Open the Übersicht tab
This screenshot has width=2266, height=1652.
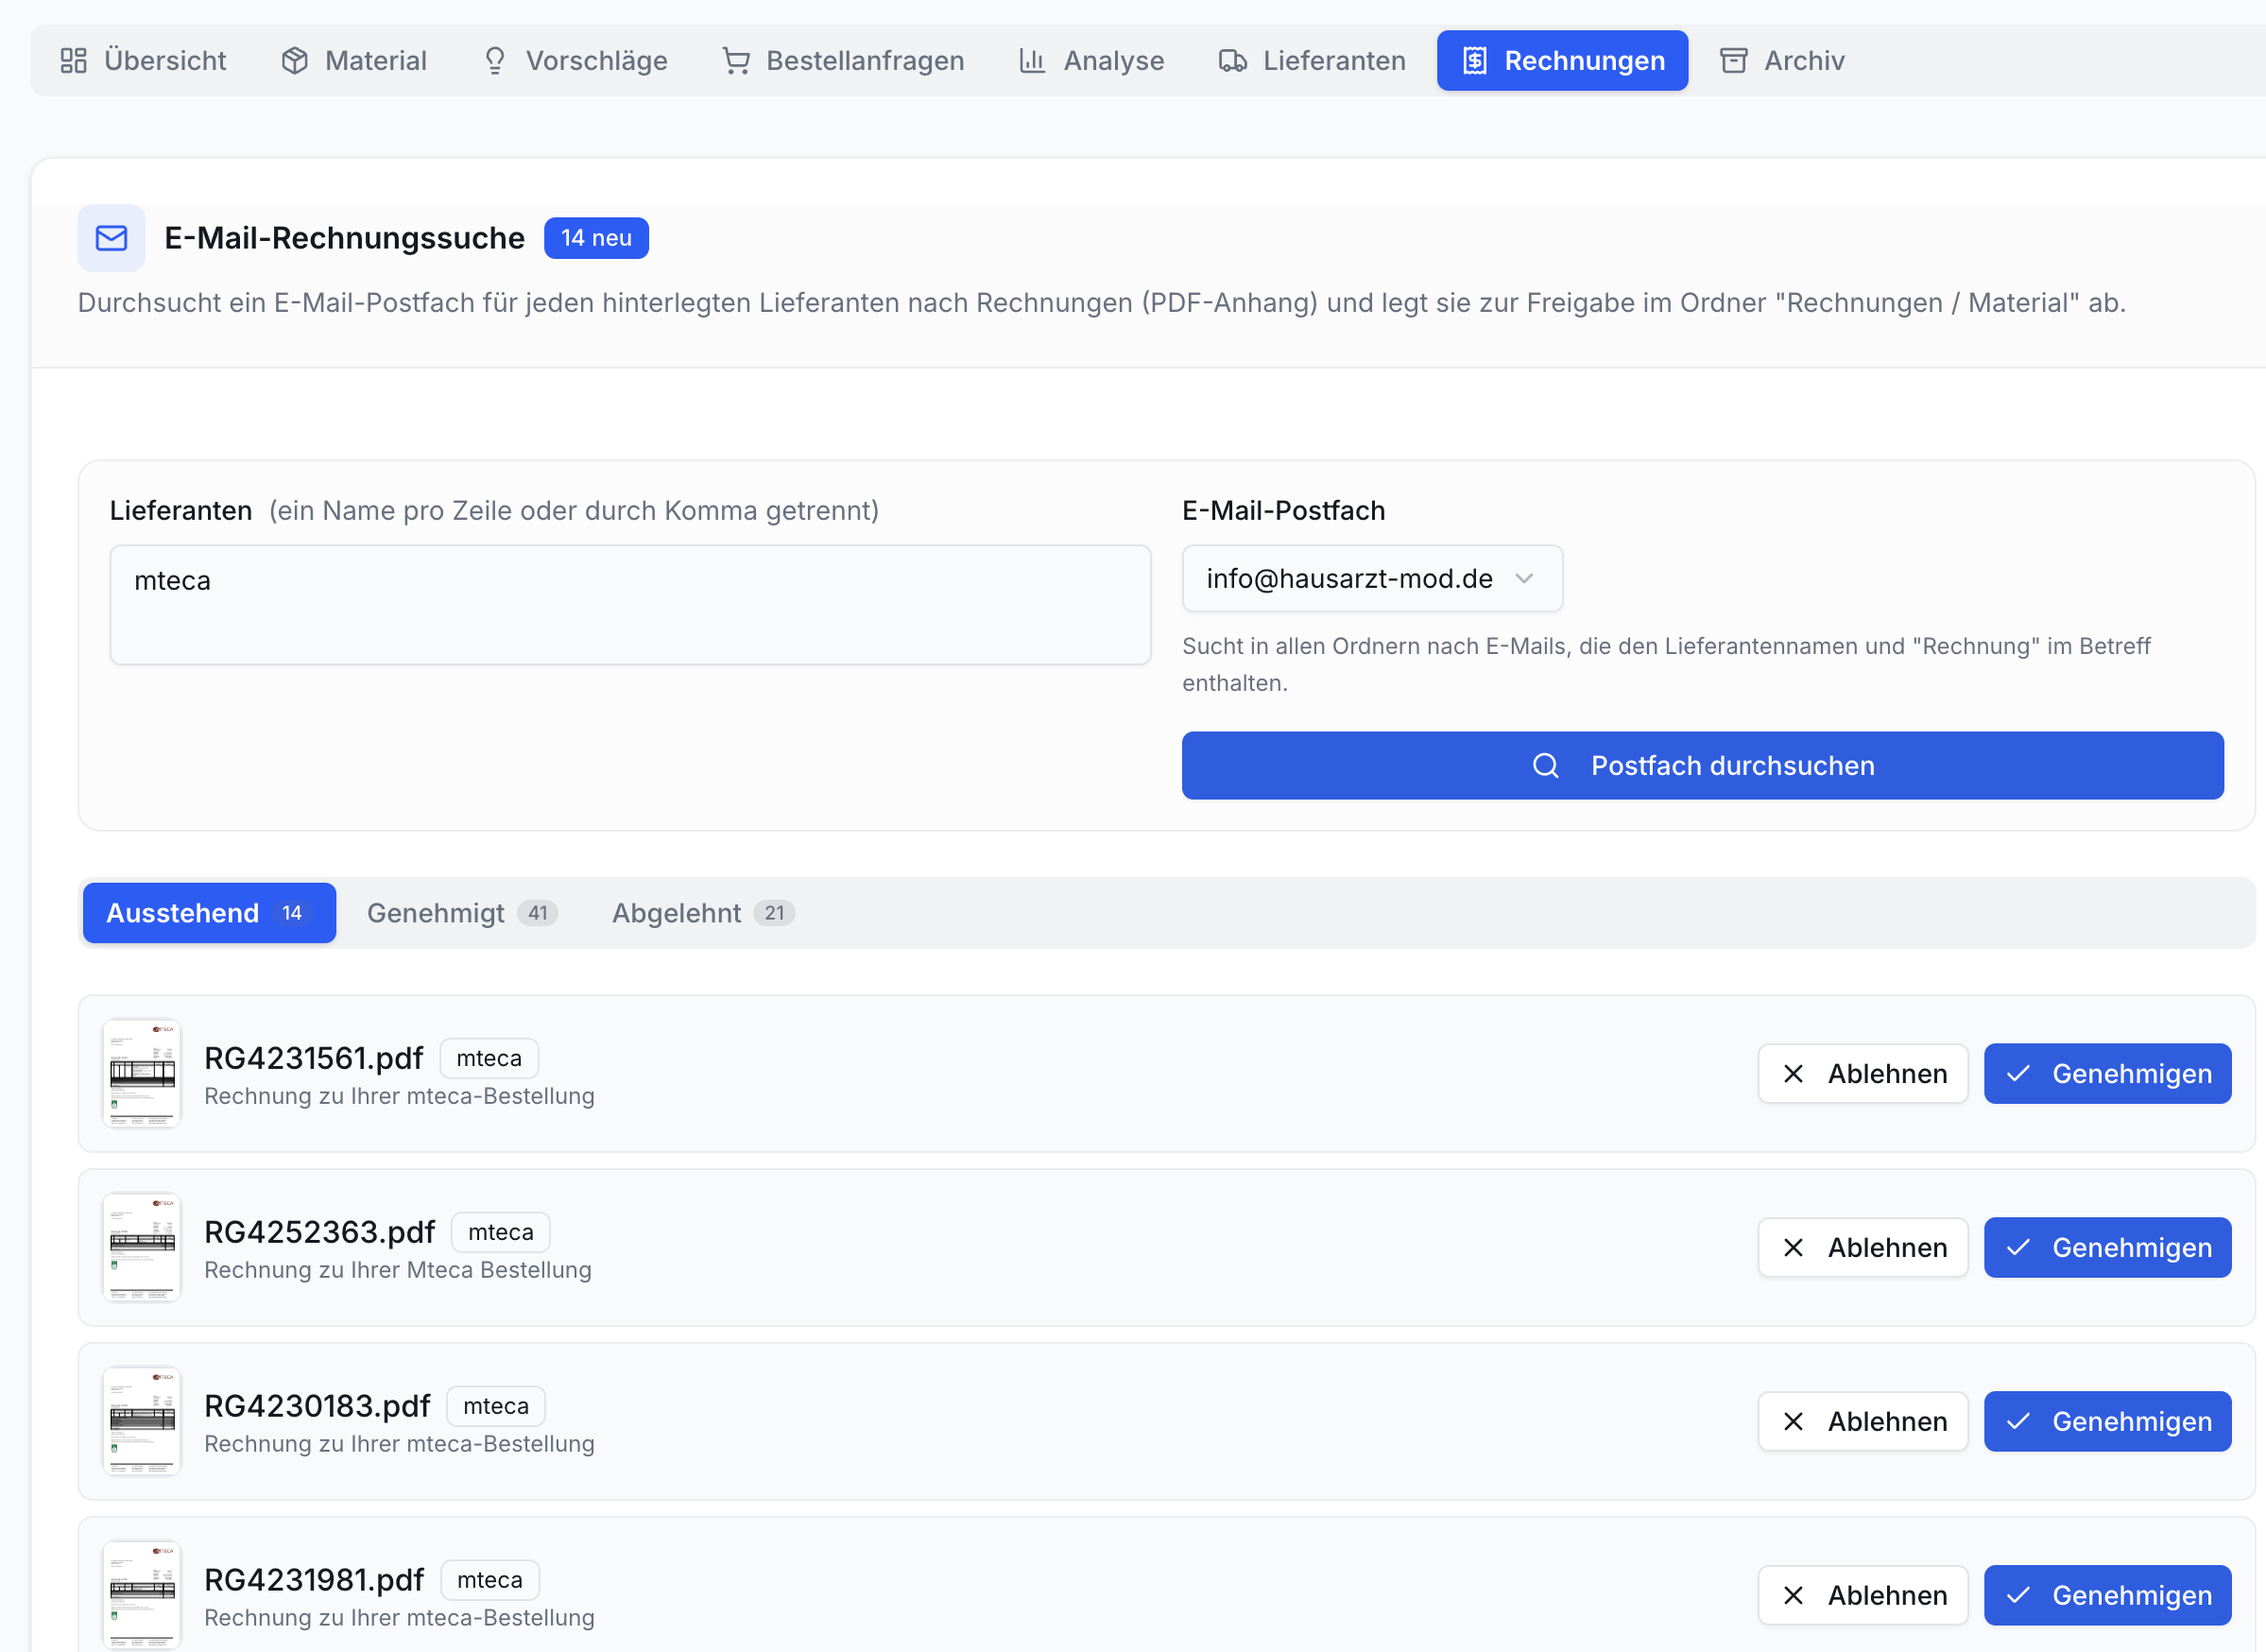(x=143, y=61)
